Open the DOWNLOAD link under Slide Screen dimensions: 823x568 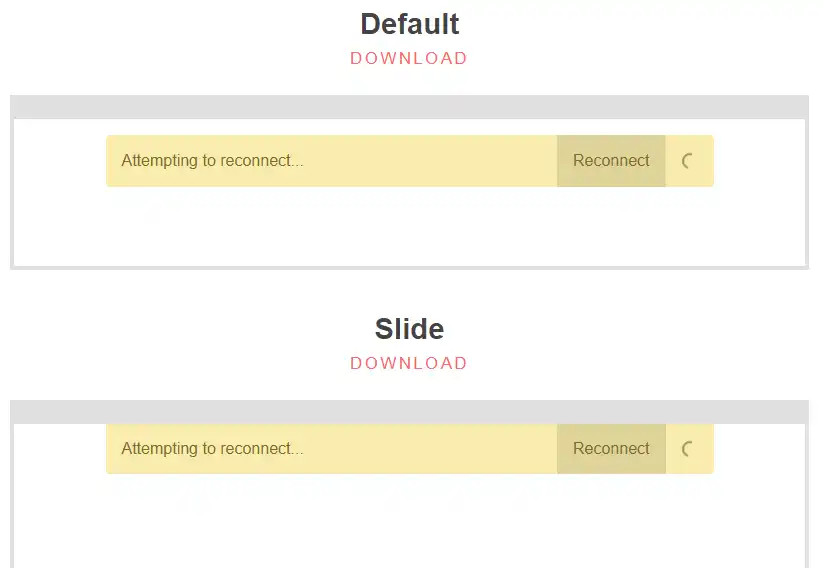tap(409, 363)
